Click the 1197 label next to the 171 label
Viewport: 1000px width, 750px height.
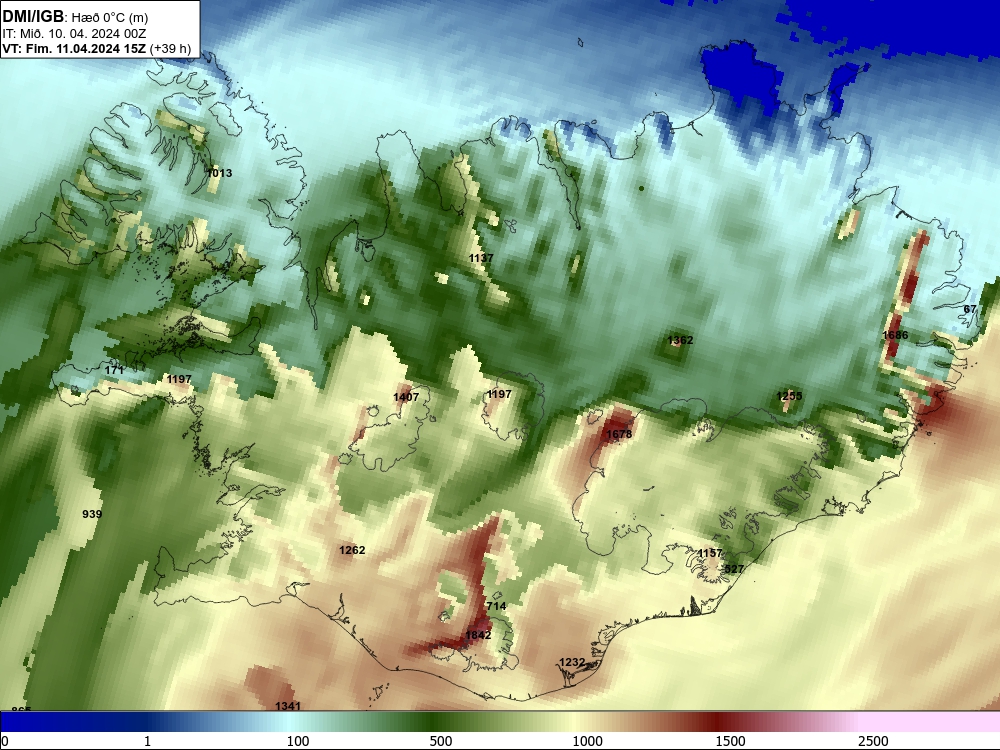coord(179,379)
